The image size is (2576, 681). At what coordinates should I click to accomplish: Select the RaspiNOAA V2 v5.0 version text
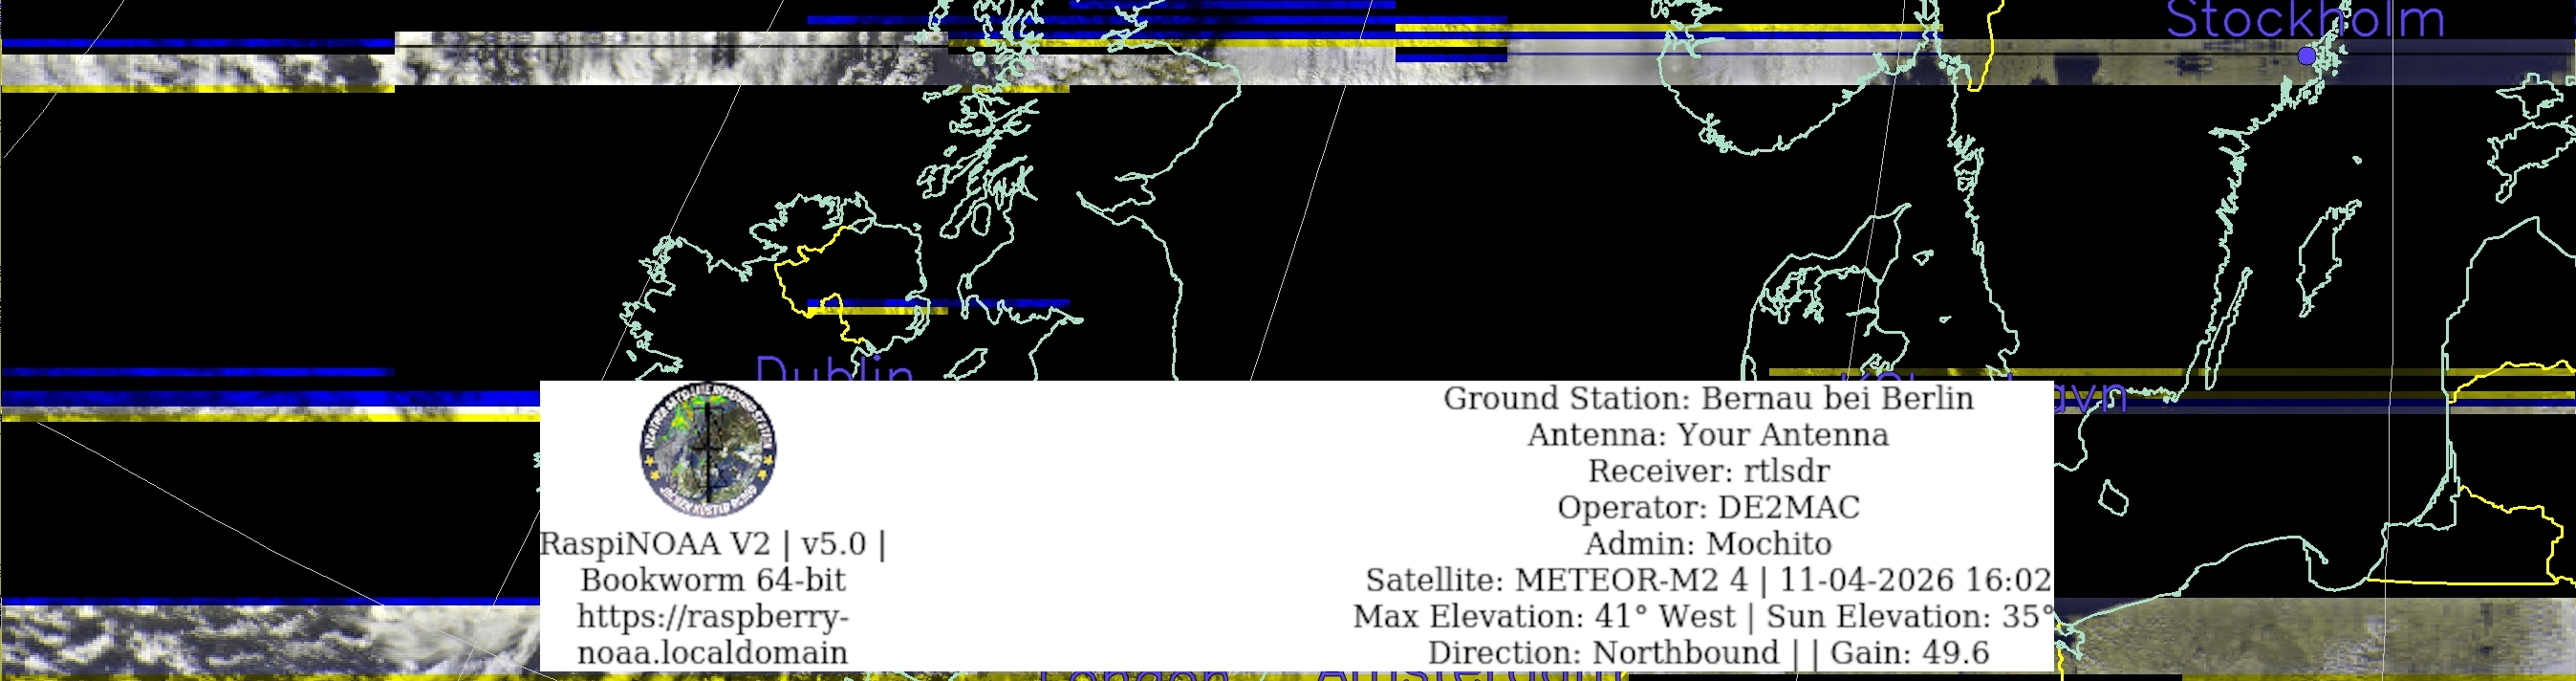click(x=712, y=544)
